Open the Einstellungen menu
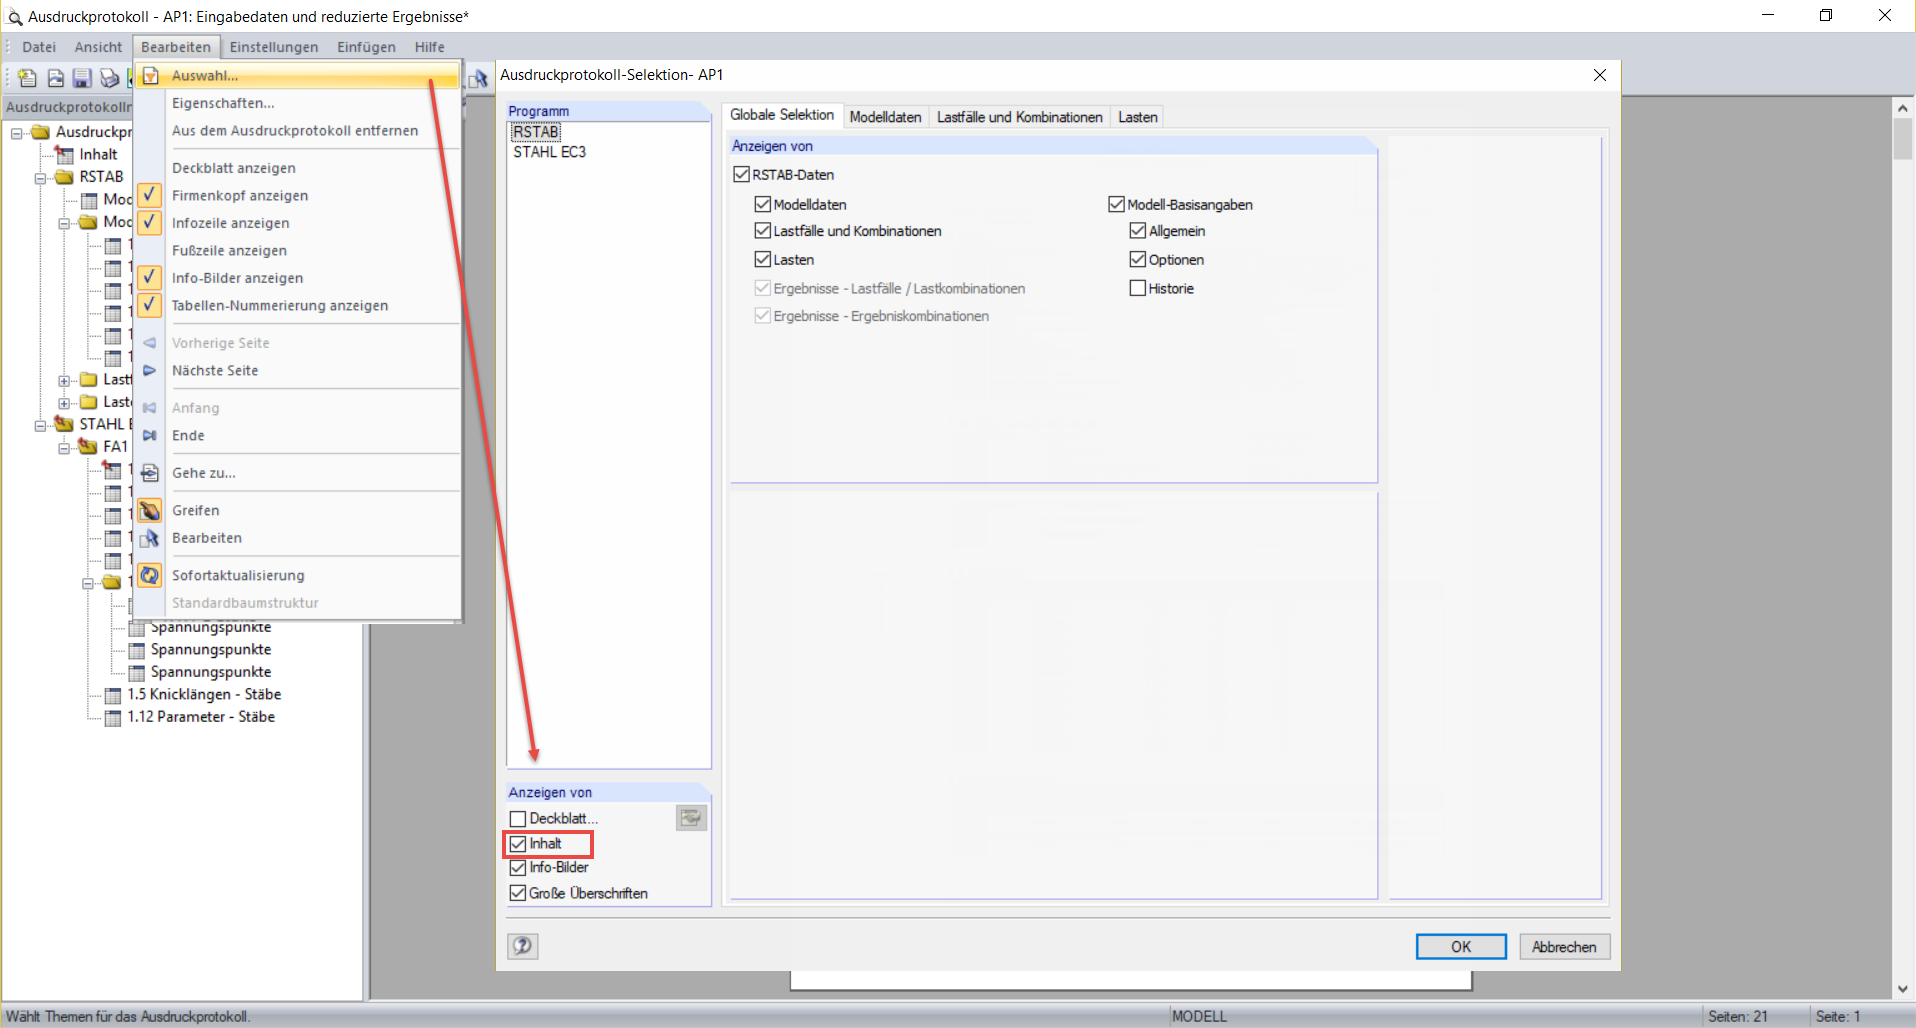1916x1028 pixels. point(274,47)
